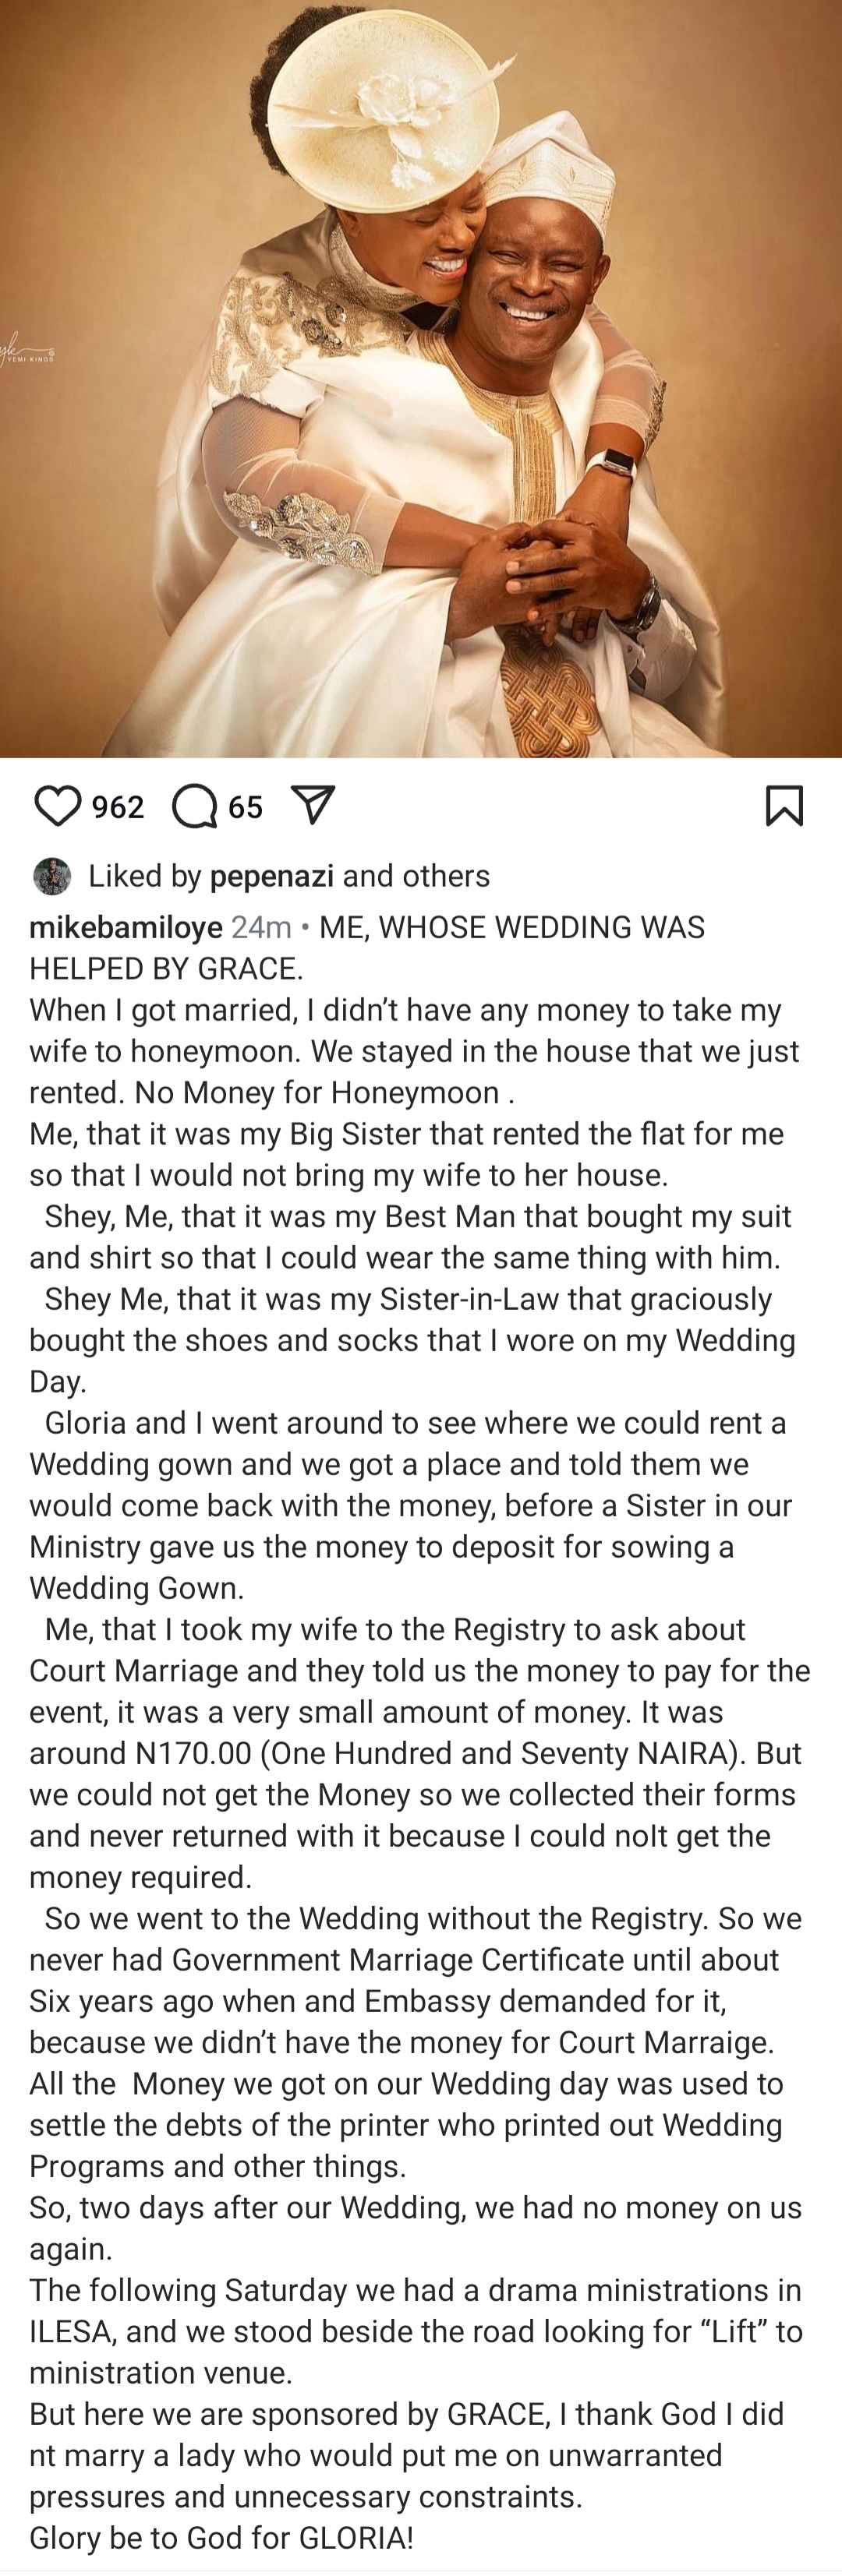
Task: Open the 65 comments count
Action: point(245,807)
